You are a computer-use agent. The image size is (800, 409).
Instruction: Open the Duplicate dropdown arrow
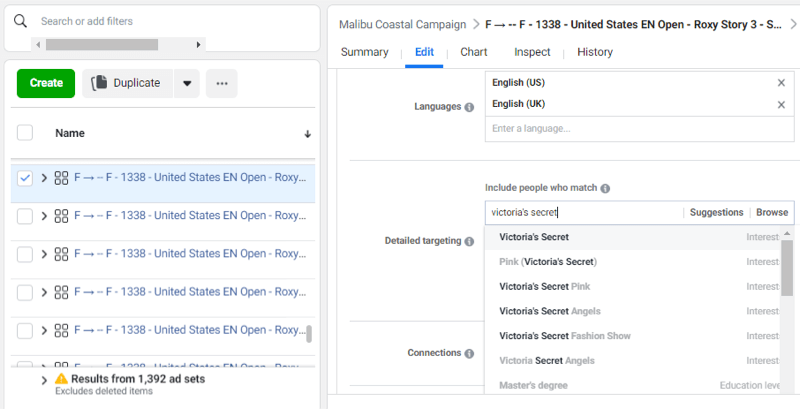186,83
